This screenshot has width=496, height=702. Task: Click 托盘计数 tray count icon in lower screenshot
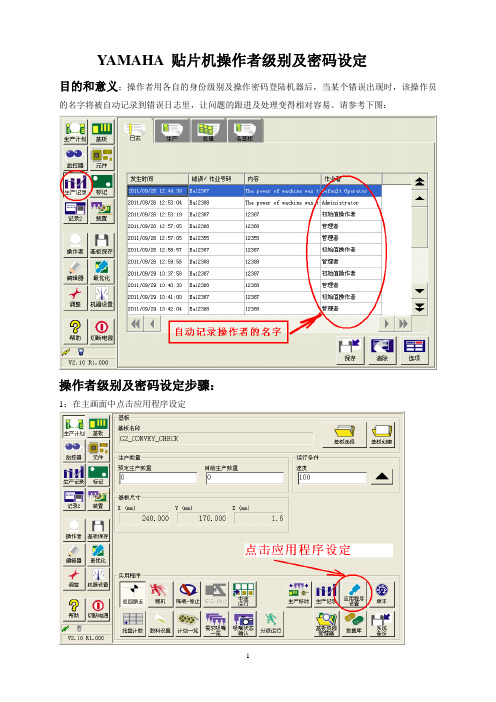133,623
